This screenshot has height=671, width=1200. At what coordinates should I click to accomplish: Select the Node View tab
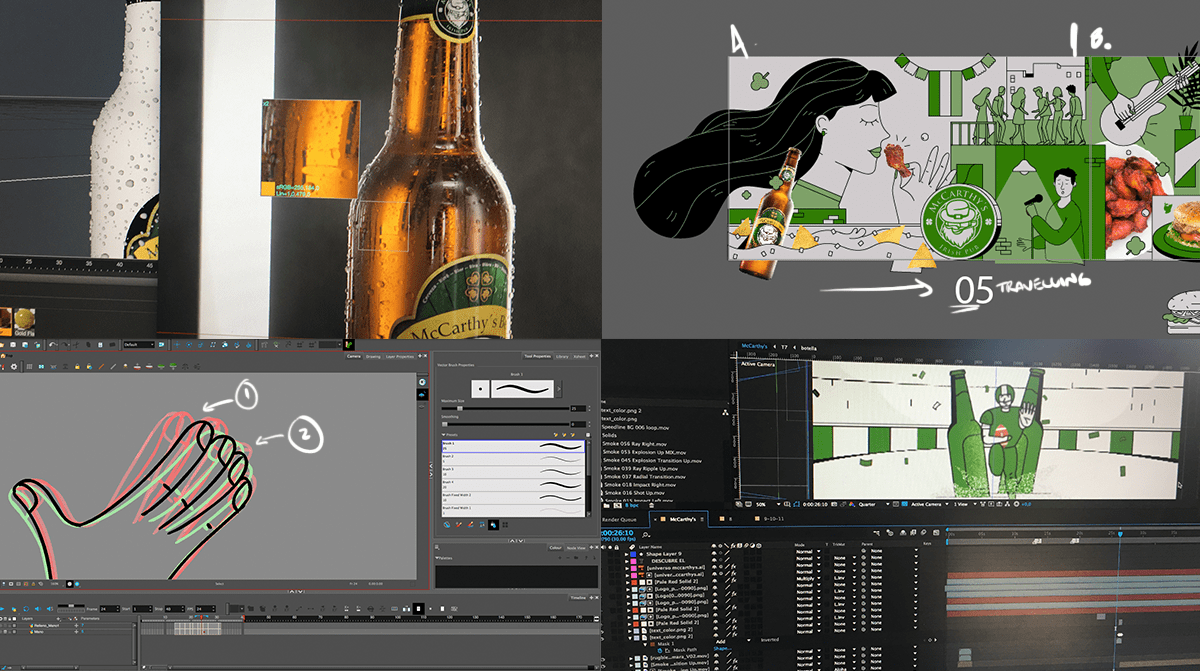[x=577, y=548]
